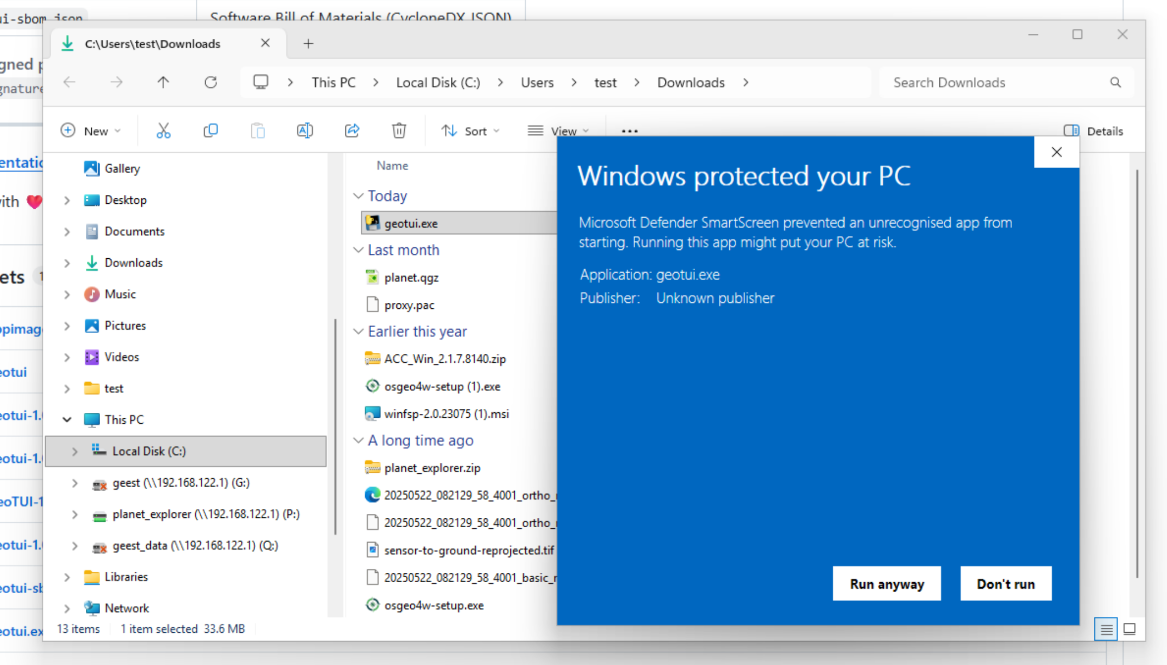Expand the Documents tree node
The height and width of the screenshot is (665, 1167).
(67, 231)
